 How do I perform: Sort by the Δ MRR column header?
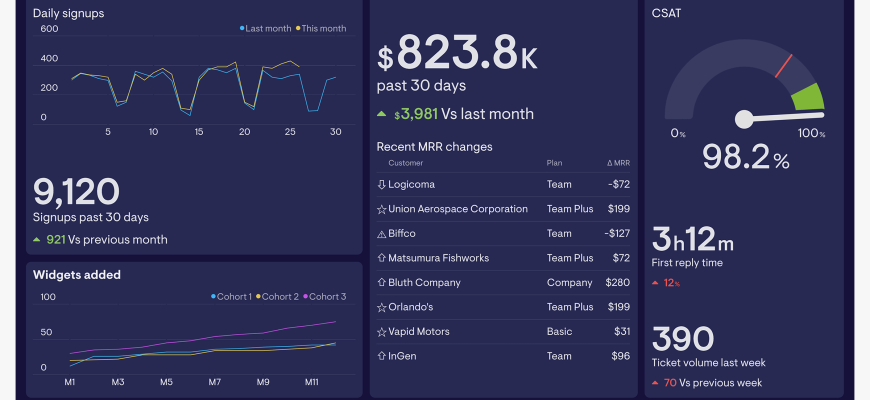618,163
